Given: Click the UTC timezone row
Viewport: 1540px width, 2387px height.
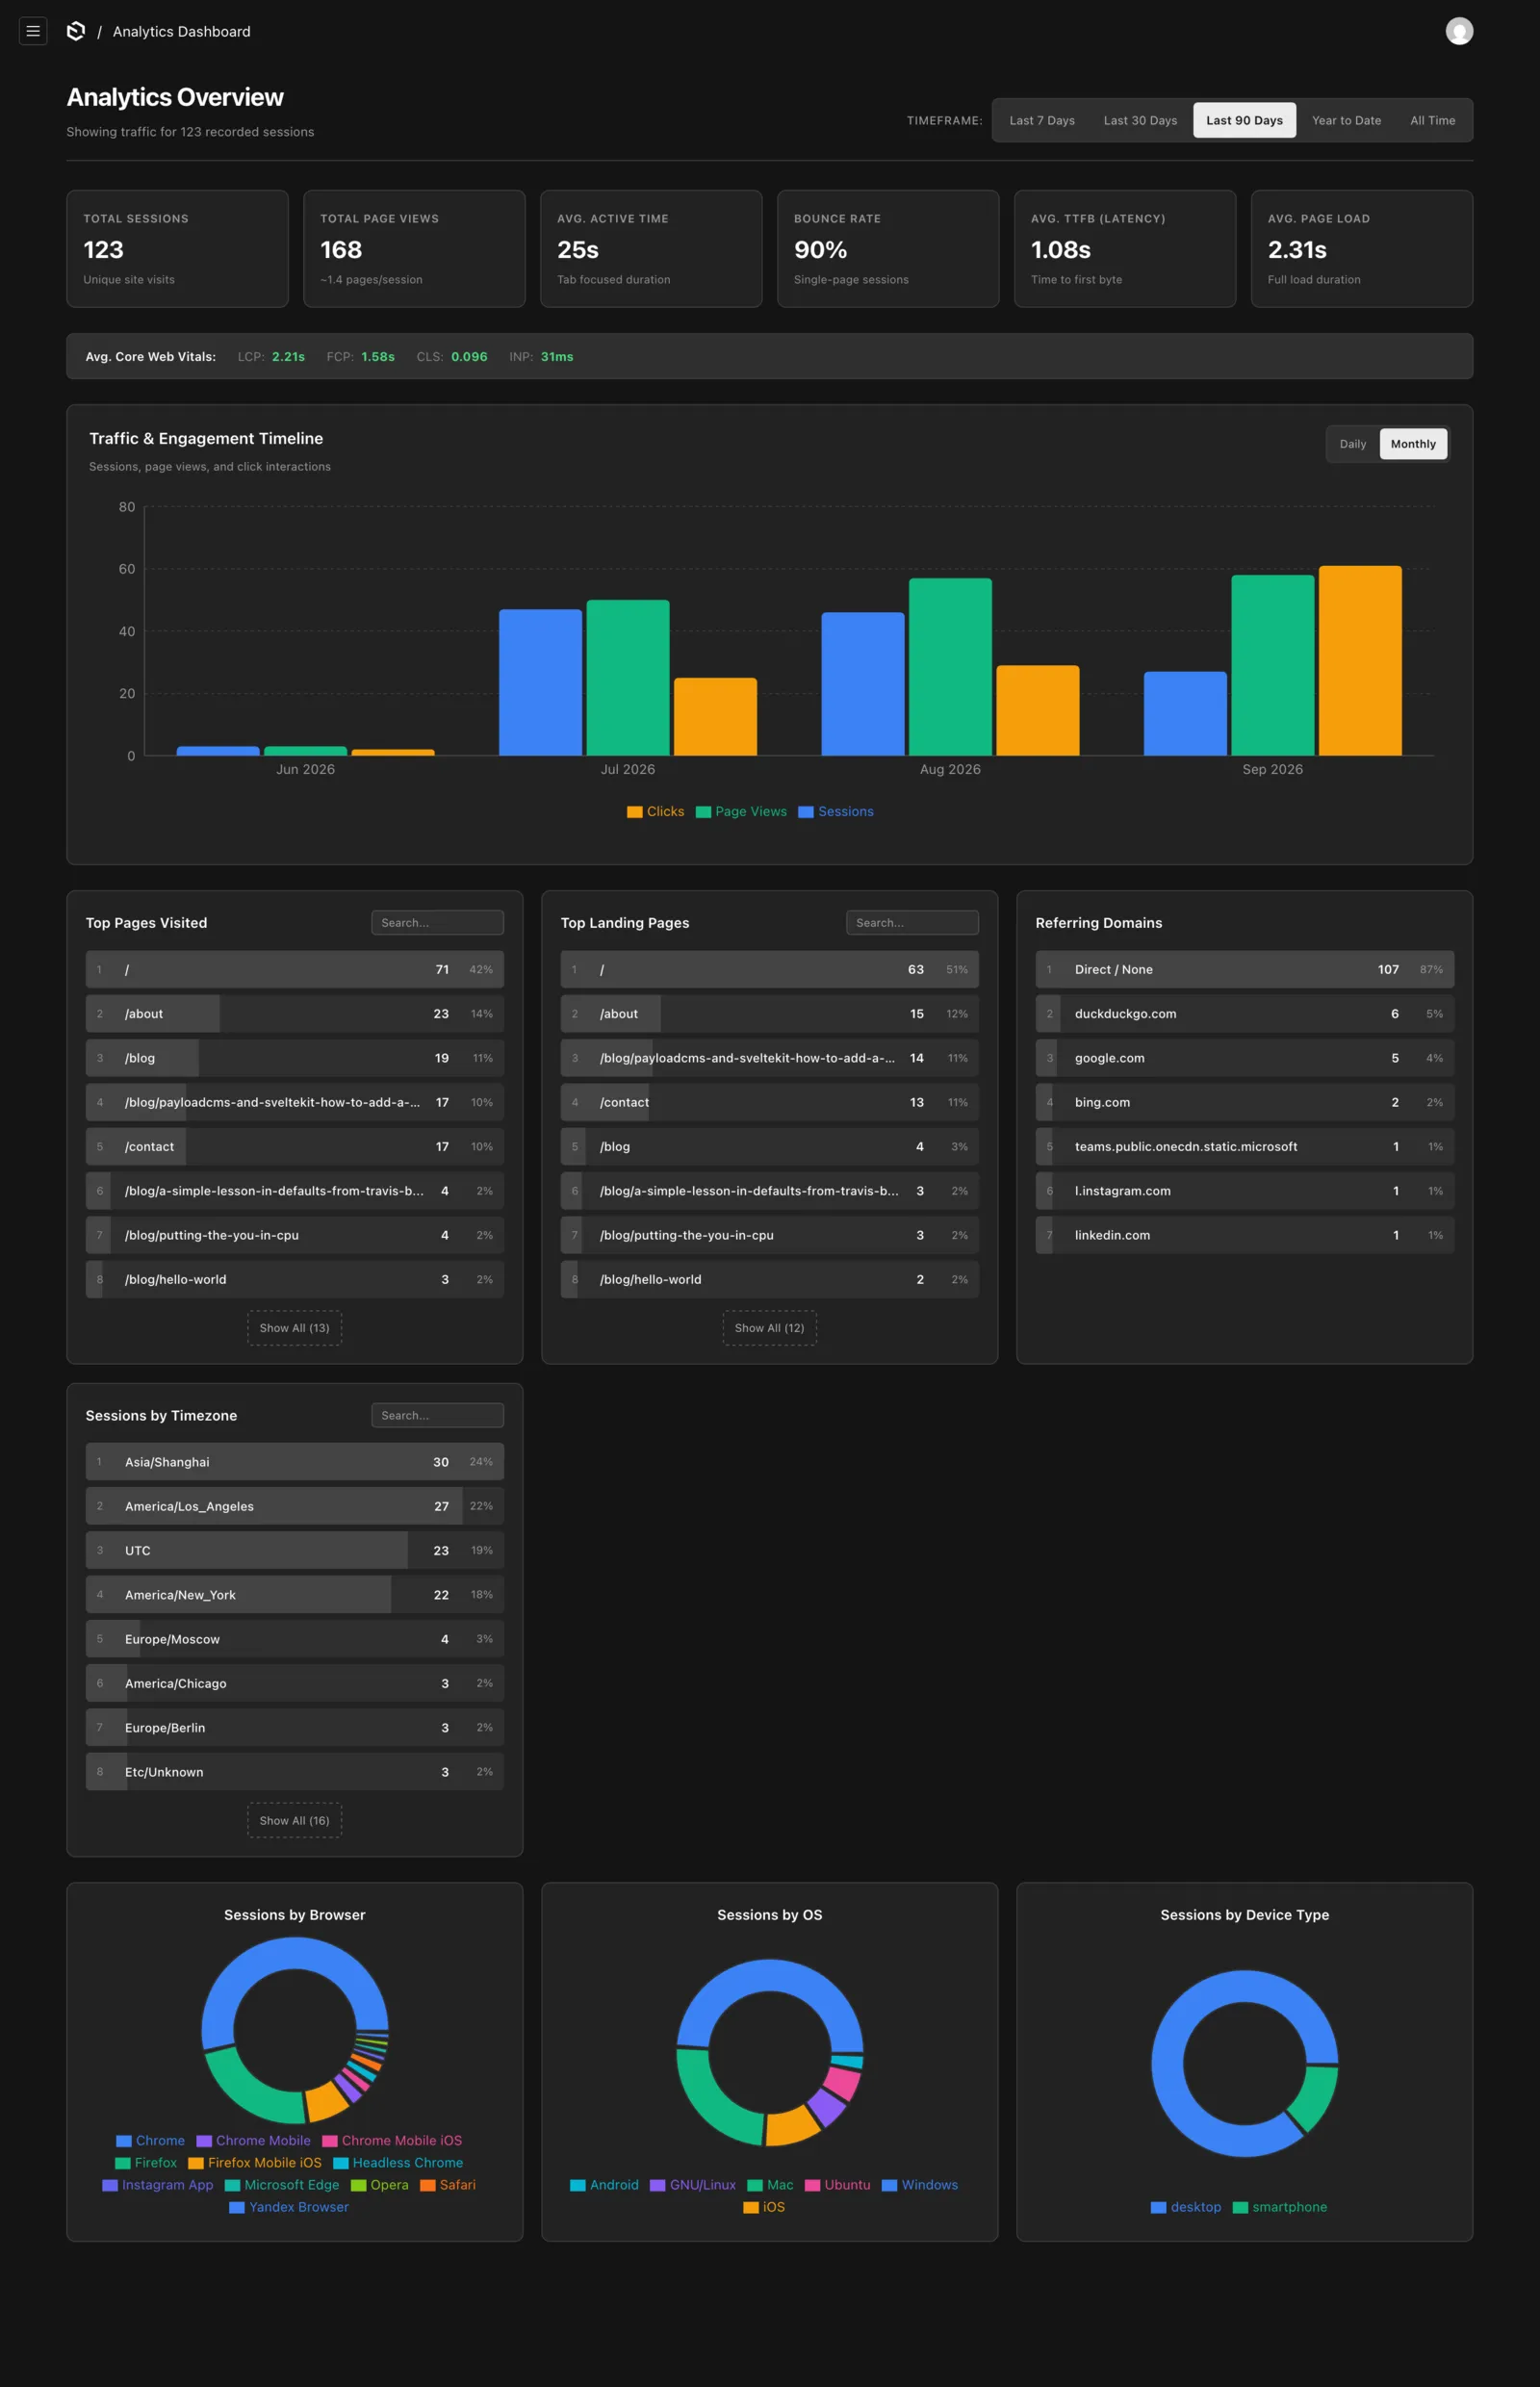Looking at the screenshot, I should (x=295, y=1550).
